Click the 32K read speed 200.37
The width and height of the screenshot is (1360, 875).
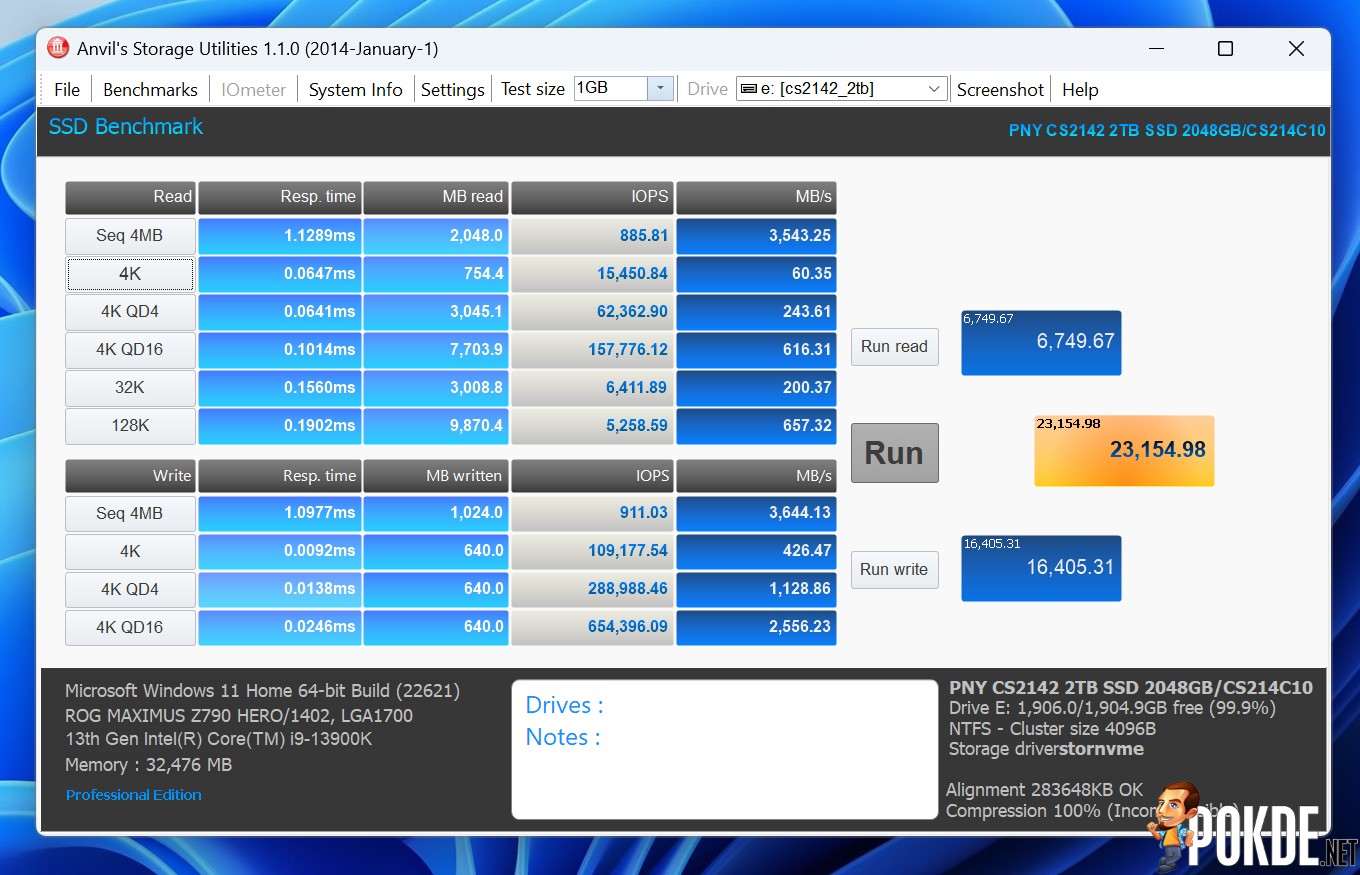tap(756, 388)
